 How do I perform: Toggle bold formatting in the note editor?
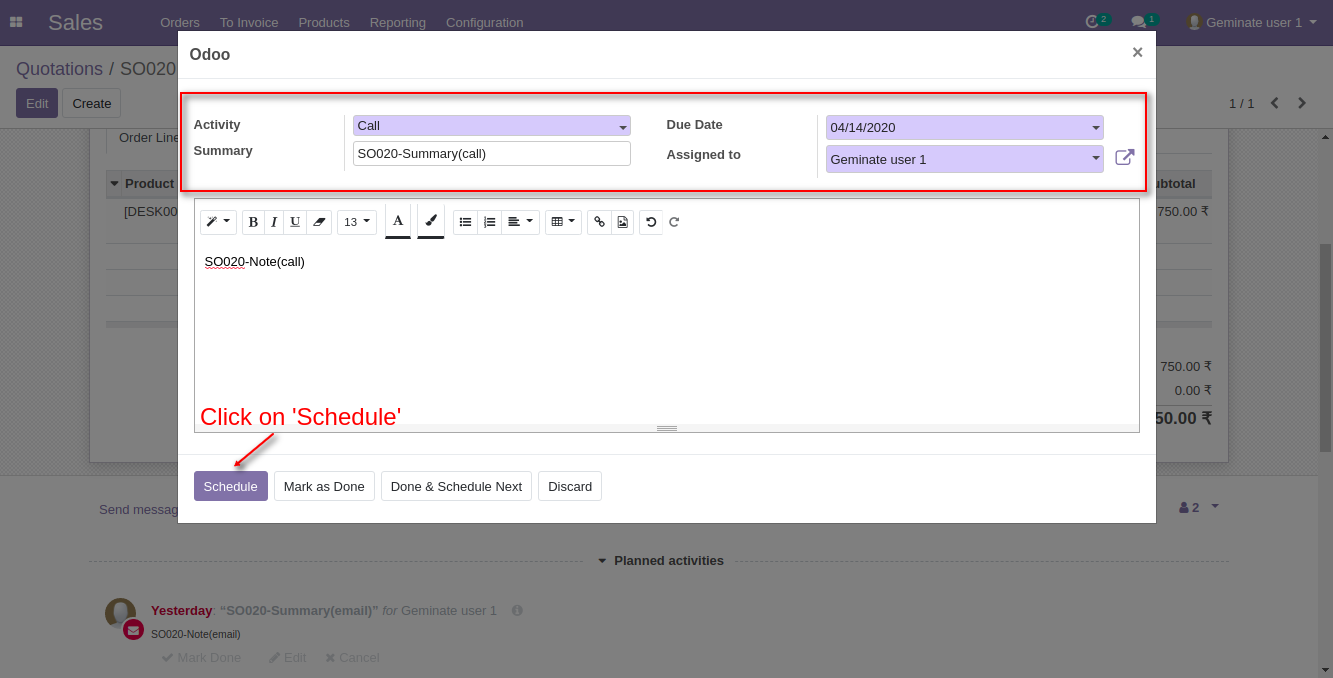pos(253,222)
